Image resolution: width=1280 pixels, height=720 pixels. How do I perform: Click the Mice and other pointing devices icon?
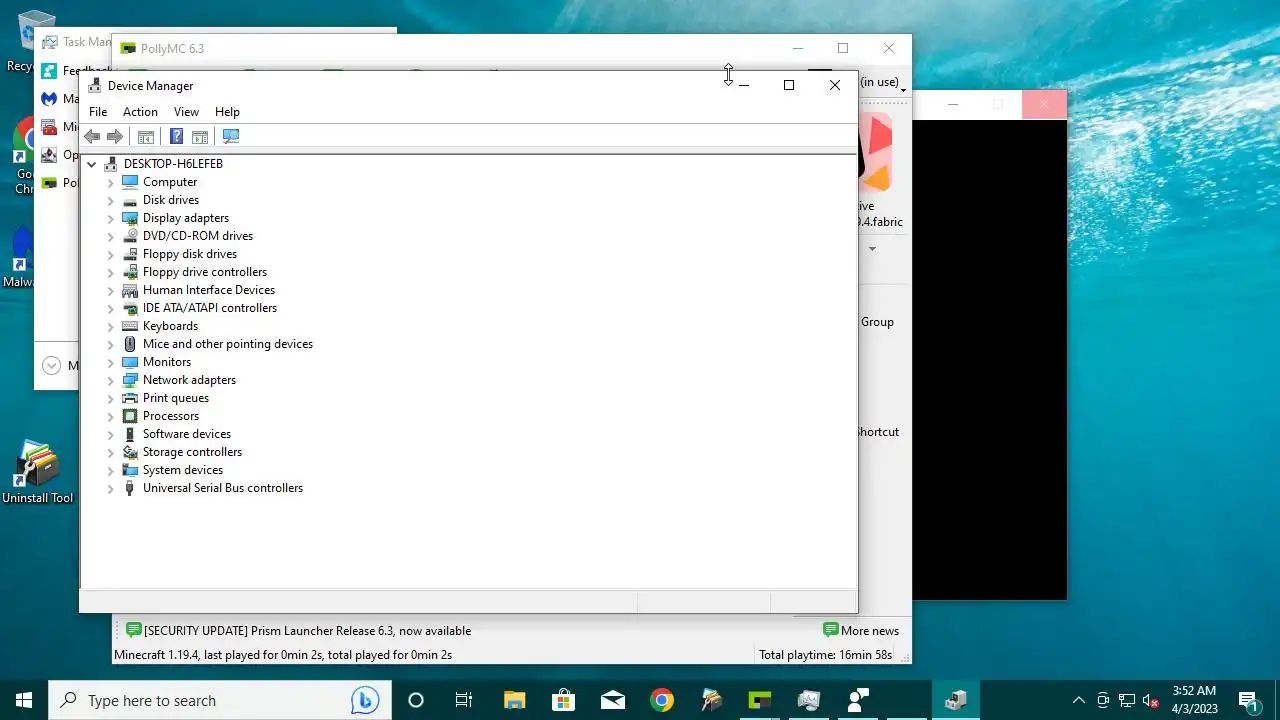click(130, 344)
